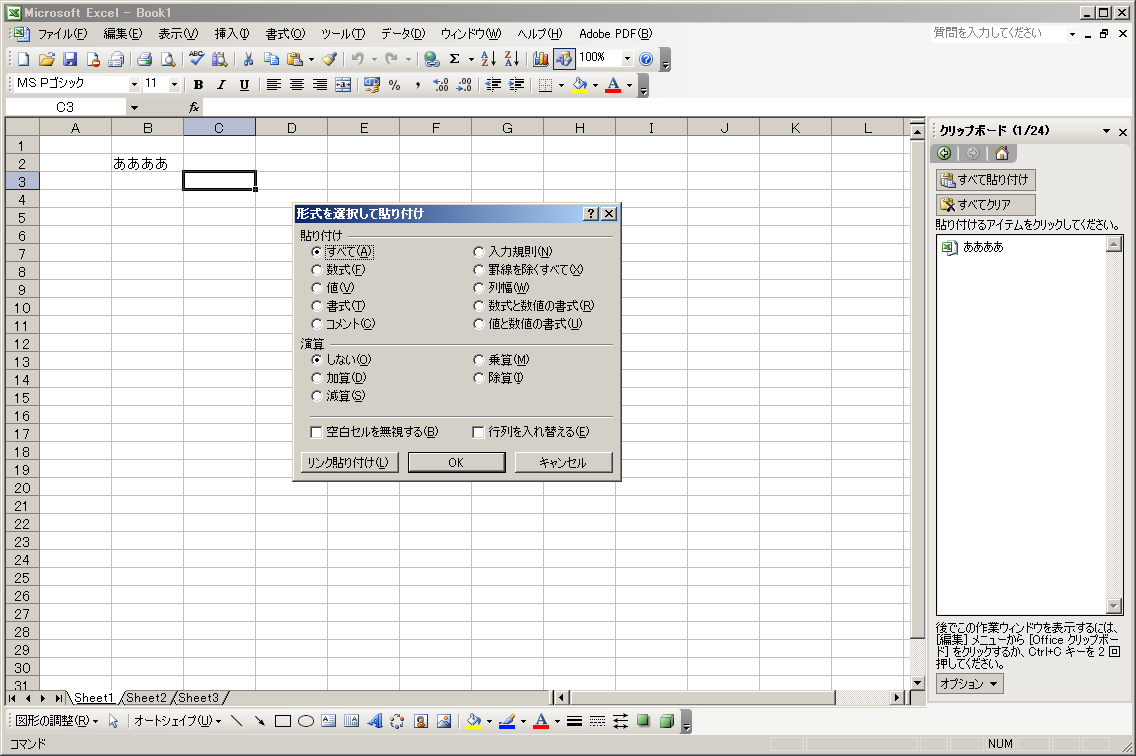Click the clipboard pane Home icon
This screenshot has height=756, width=1136.
(x=1001, y=153)
